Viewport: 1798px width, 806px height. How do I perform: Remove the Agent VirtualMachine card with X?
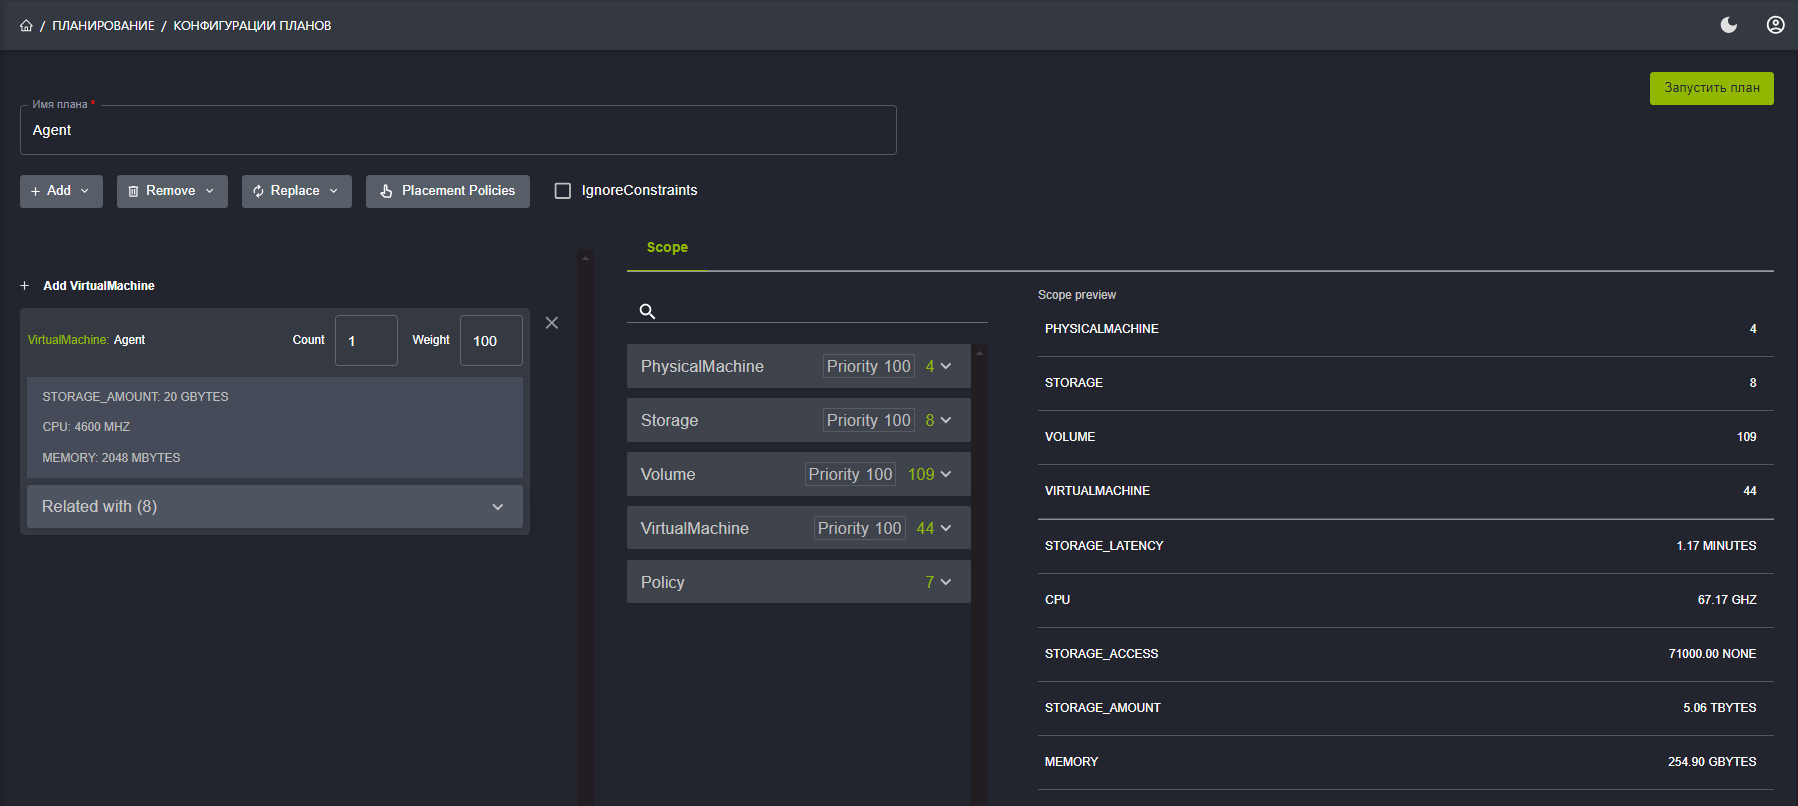pyautogui.click(x=552, y=323)
